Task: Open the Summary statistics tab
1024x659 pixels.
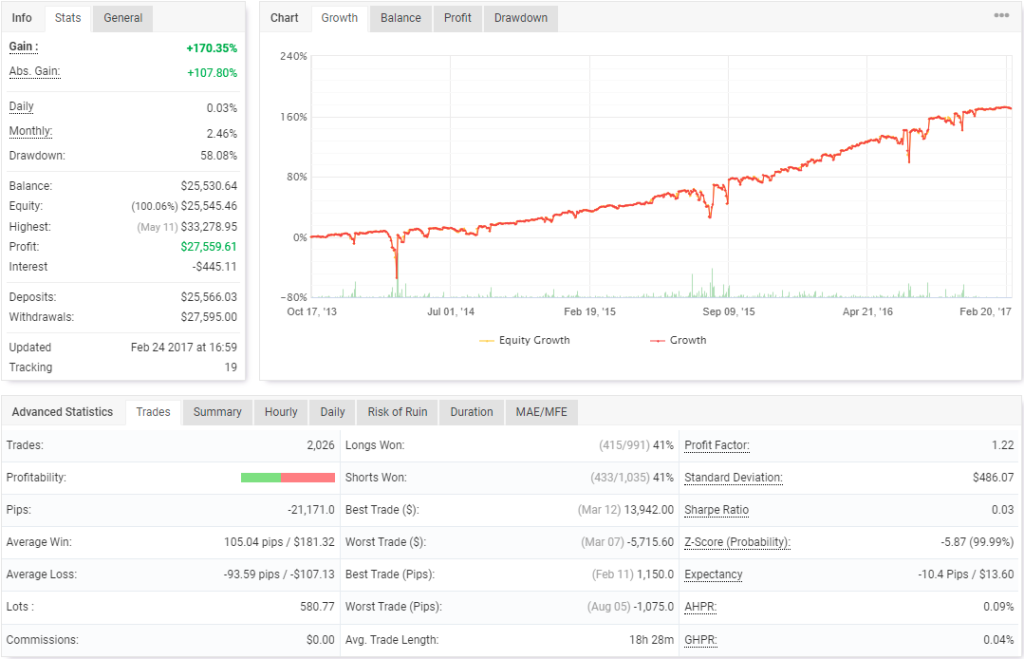Action: [217, 412]
